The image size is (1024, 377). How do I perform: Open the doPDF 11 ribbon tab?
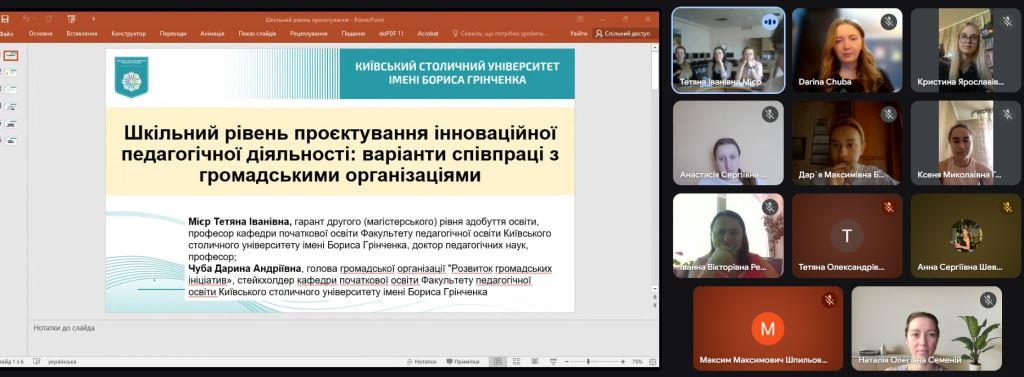tap(391, 33)
